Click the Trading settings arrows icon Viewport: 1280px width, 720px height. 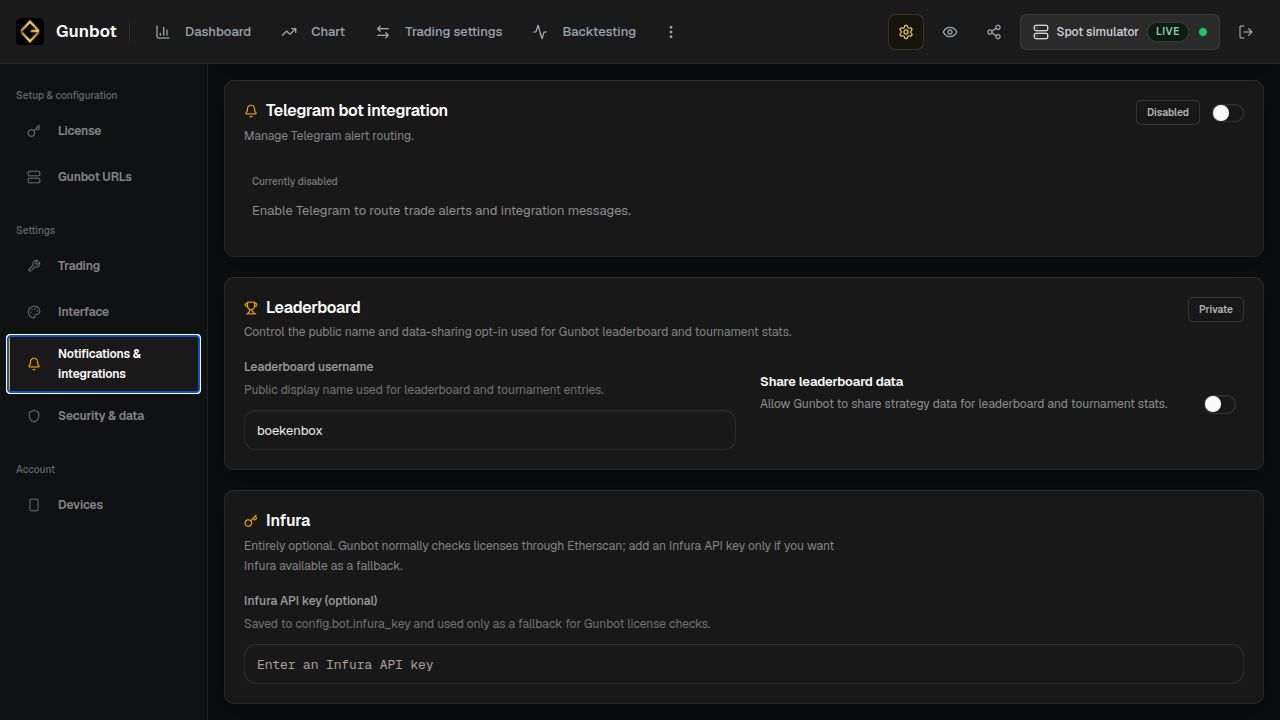(x=383, y=32)
